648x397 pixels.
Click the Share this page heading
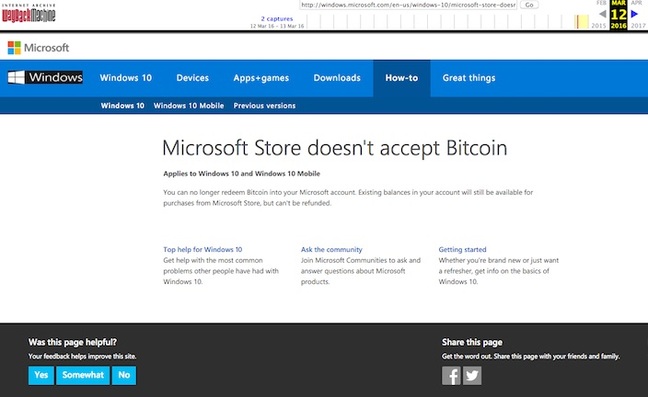pos(472,342)
